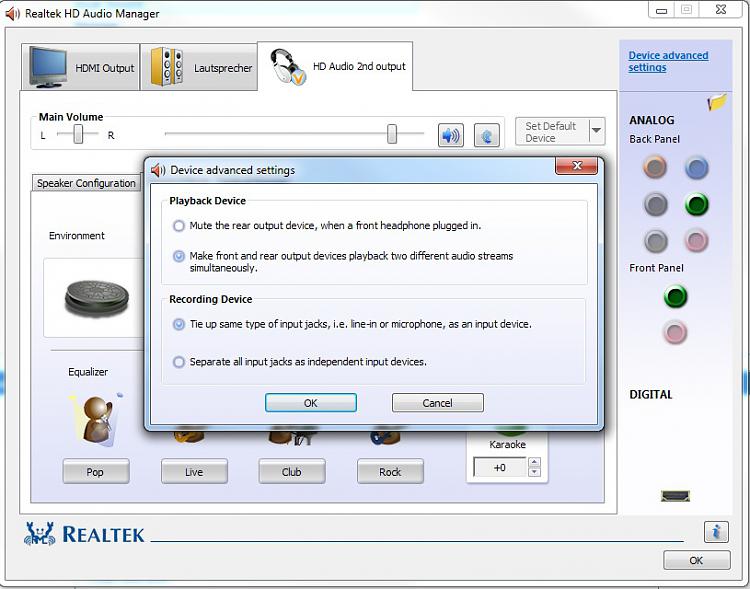Open the Speaker Configuration tab

(x=86, y=183)
